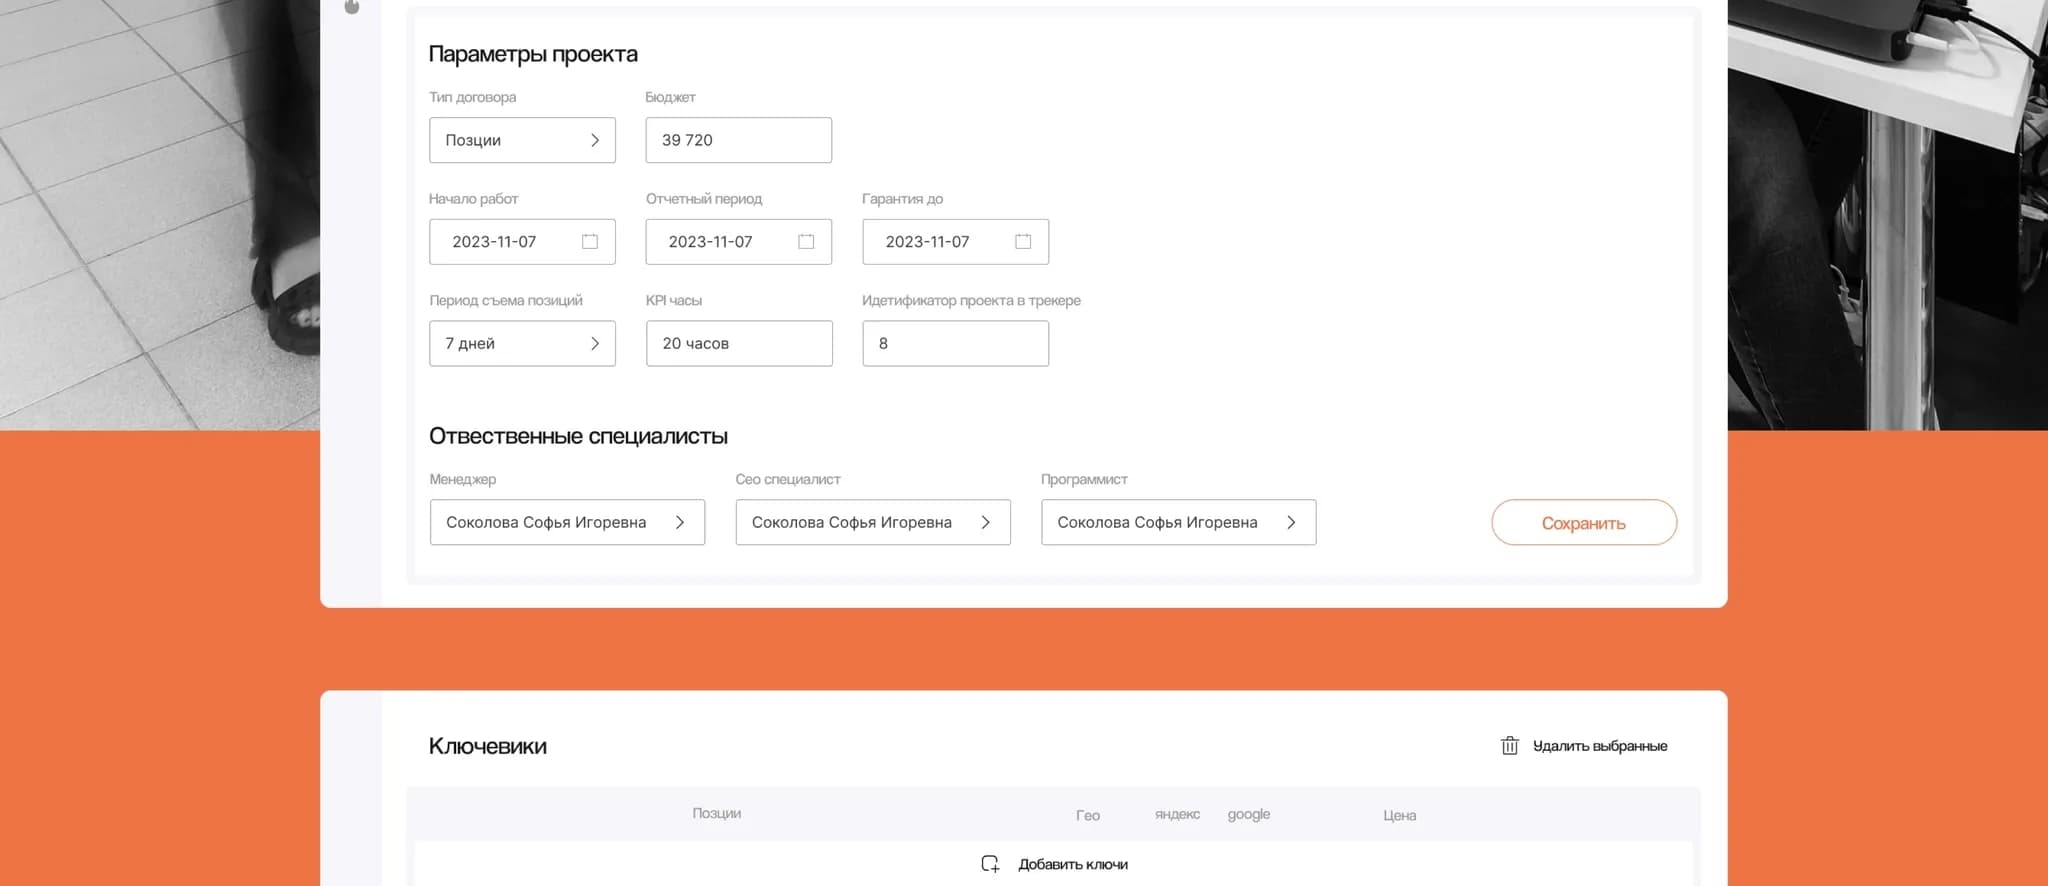The width and height of the screenshot is (2048, 886).
Task: Open calendar icon in Начало работ field
Action: (590, 242)
